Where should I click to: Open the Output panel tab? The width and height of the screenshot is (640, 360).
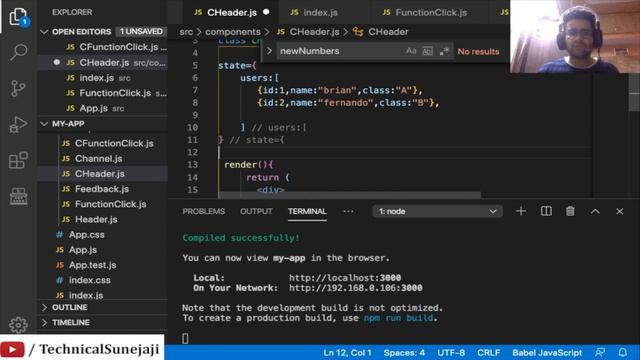[256, 211]
